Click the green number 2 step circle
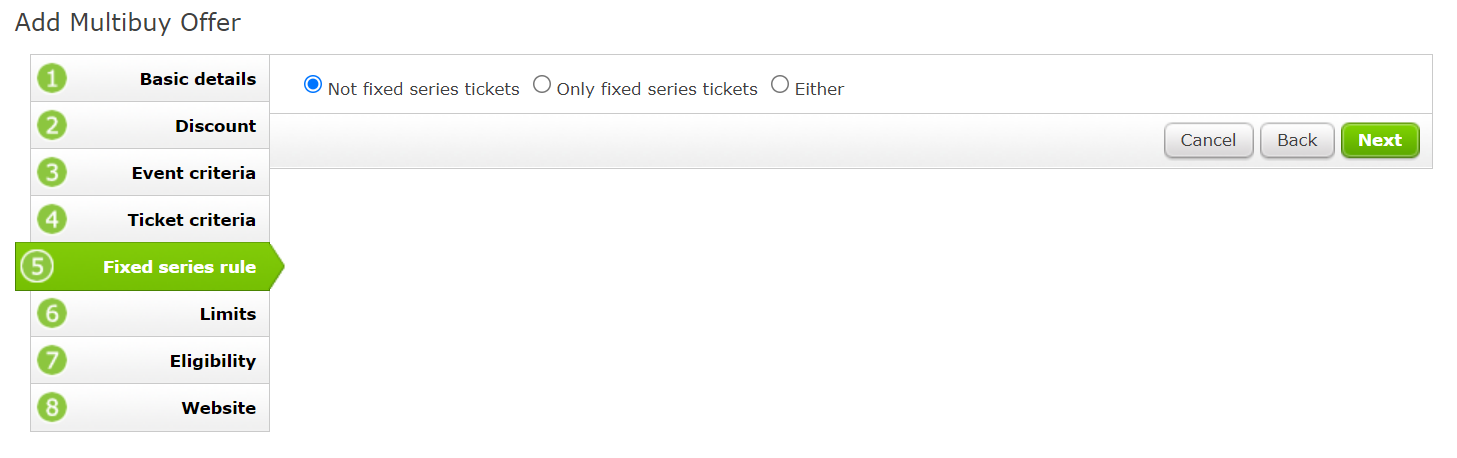 pyautogui.click(x=52, y=125)
